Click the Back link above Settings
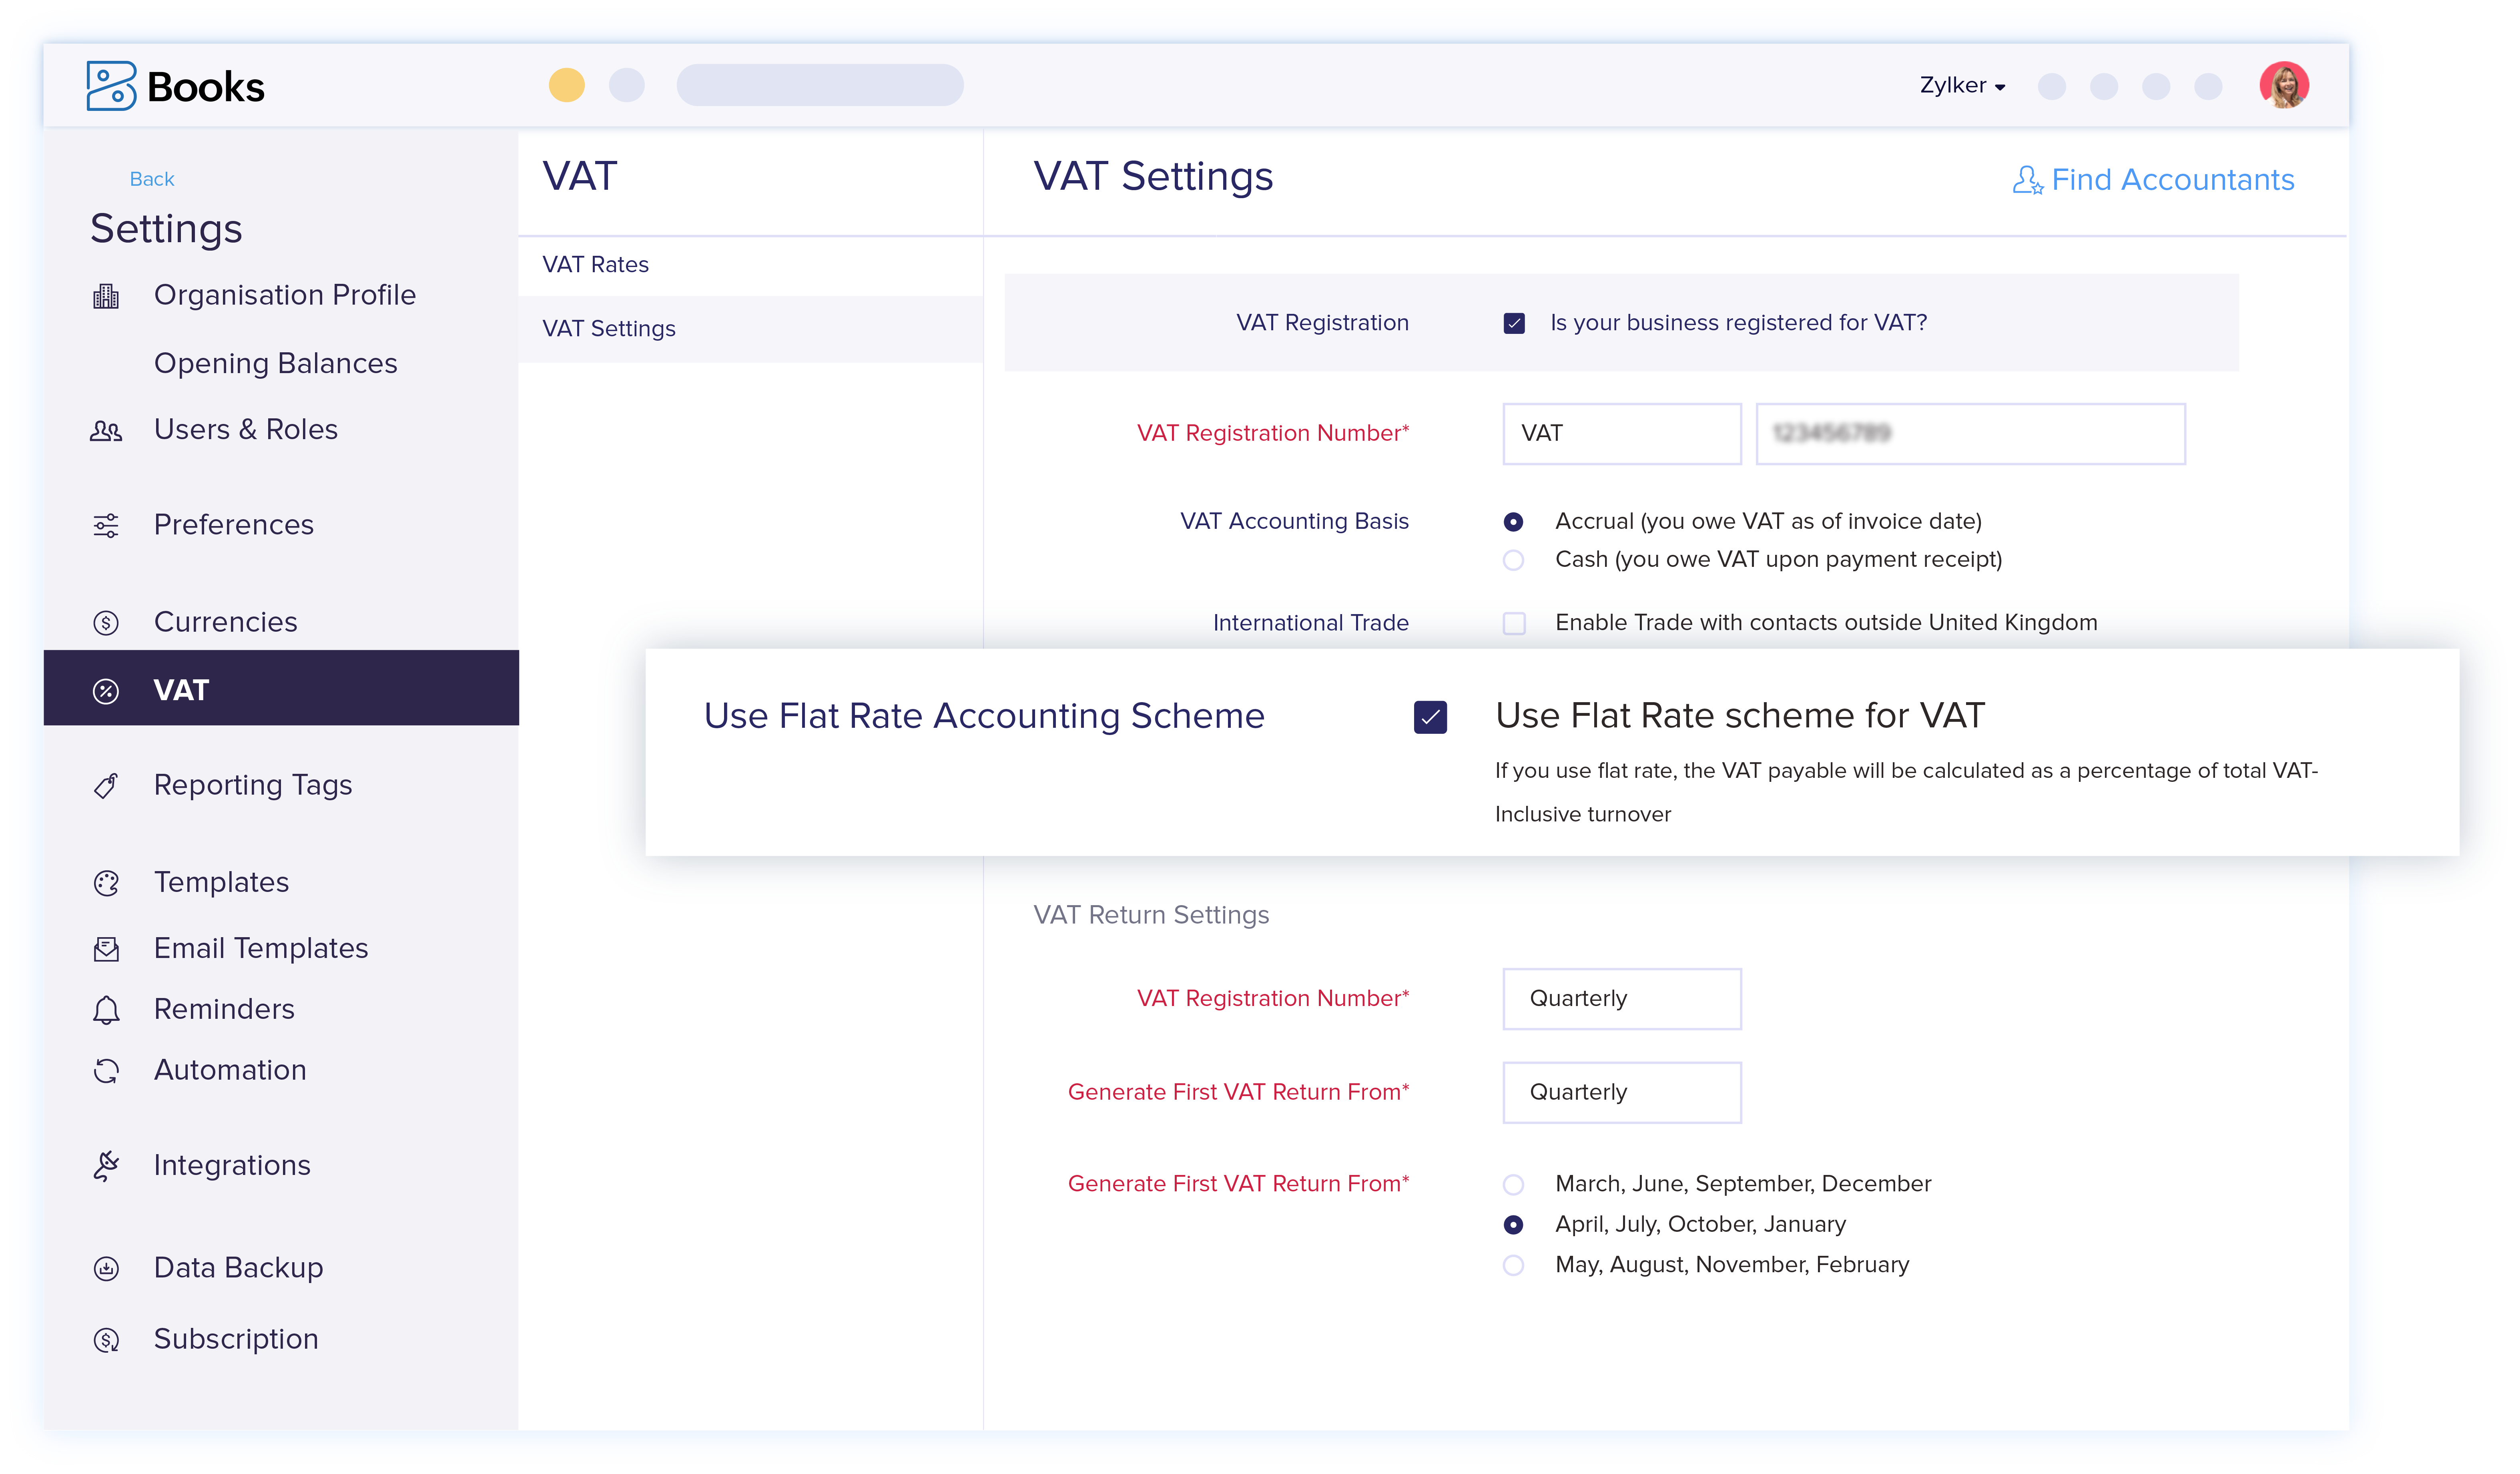The image size is (2520, 1474). click(x=152, y=178)
